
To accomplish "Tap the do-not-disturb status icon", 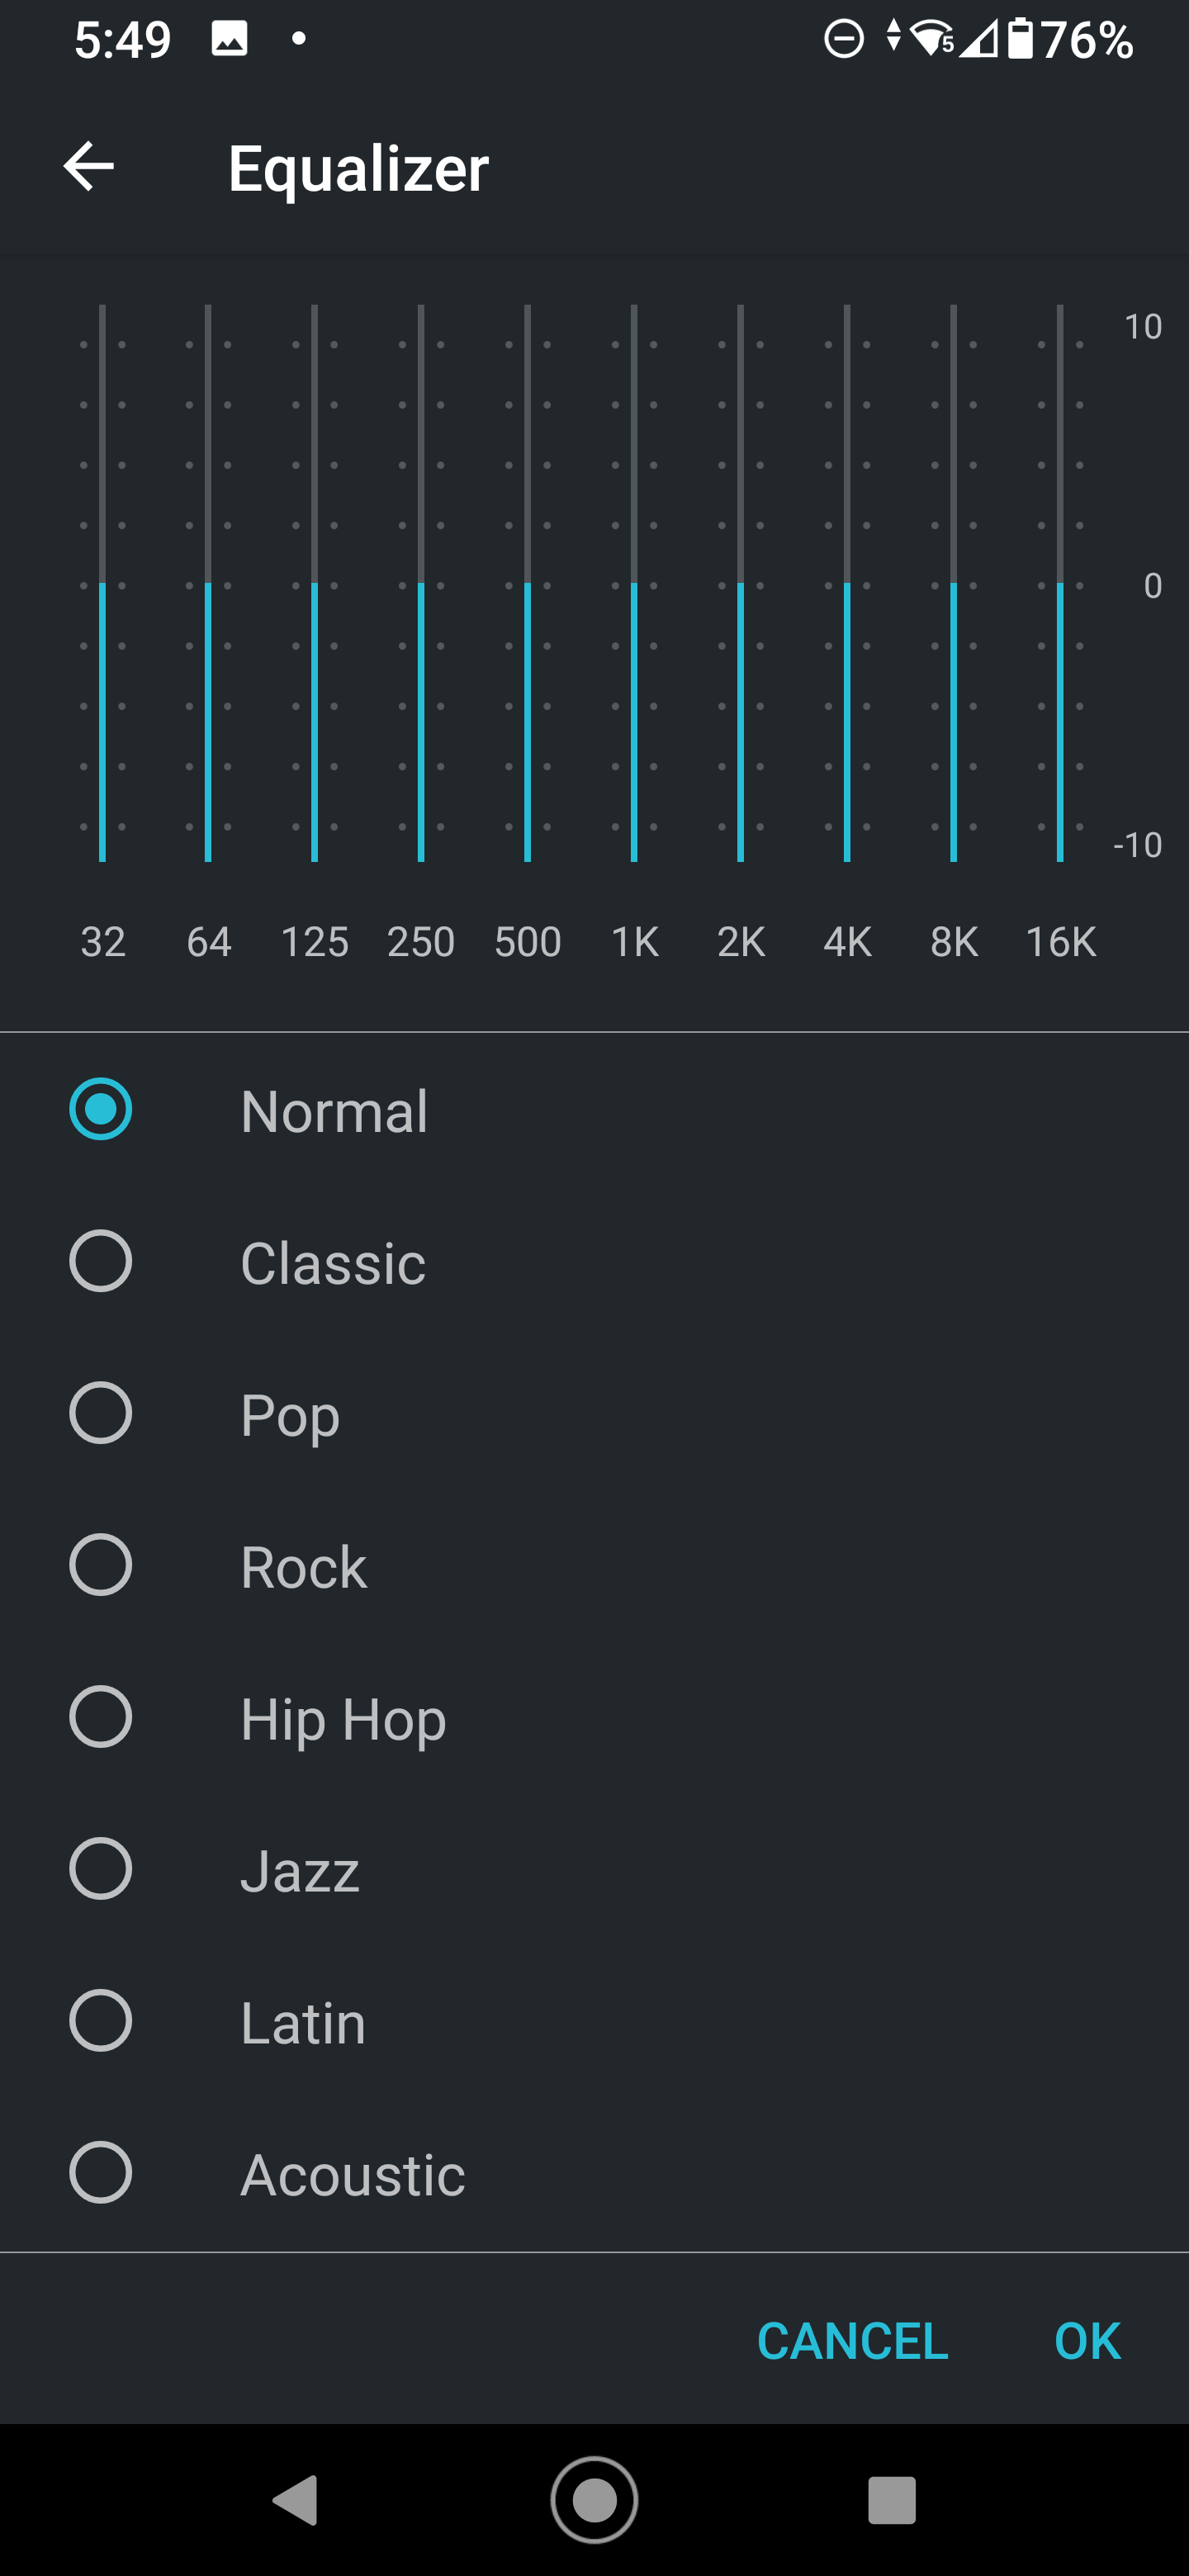I will point(843,40).
